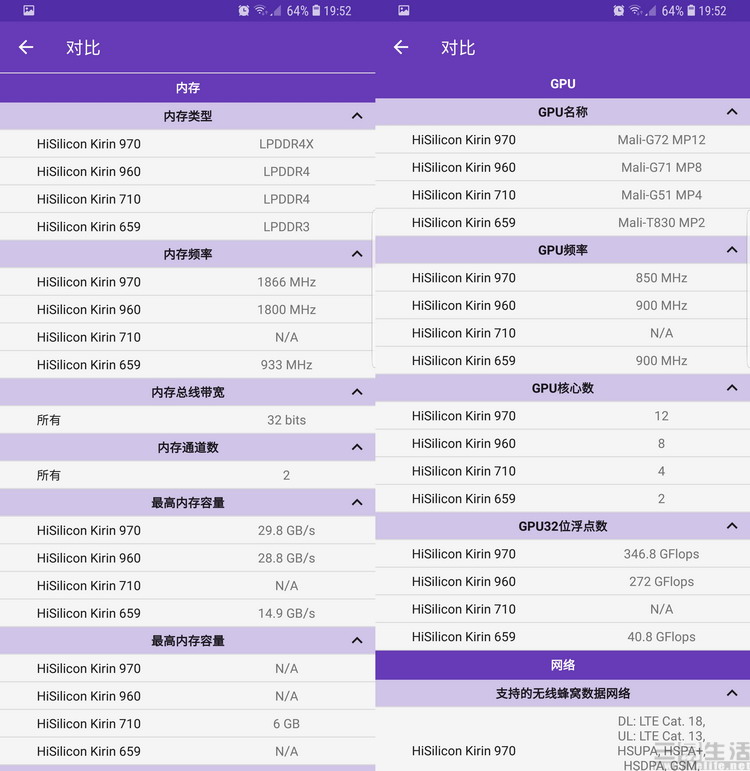Tap battery icon on GPU screen status bar

[x=691, y=10]
